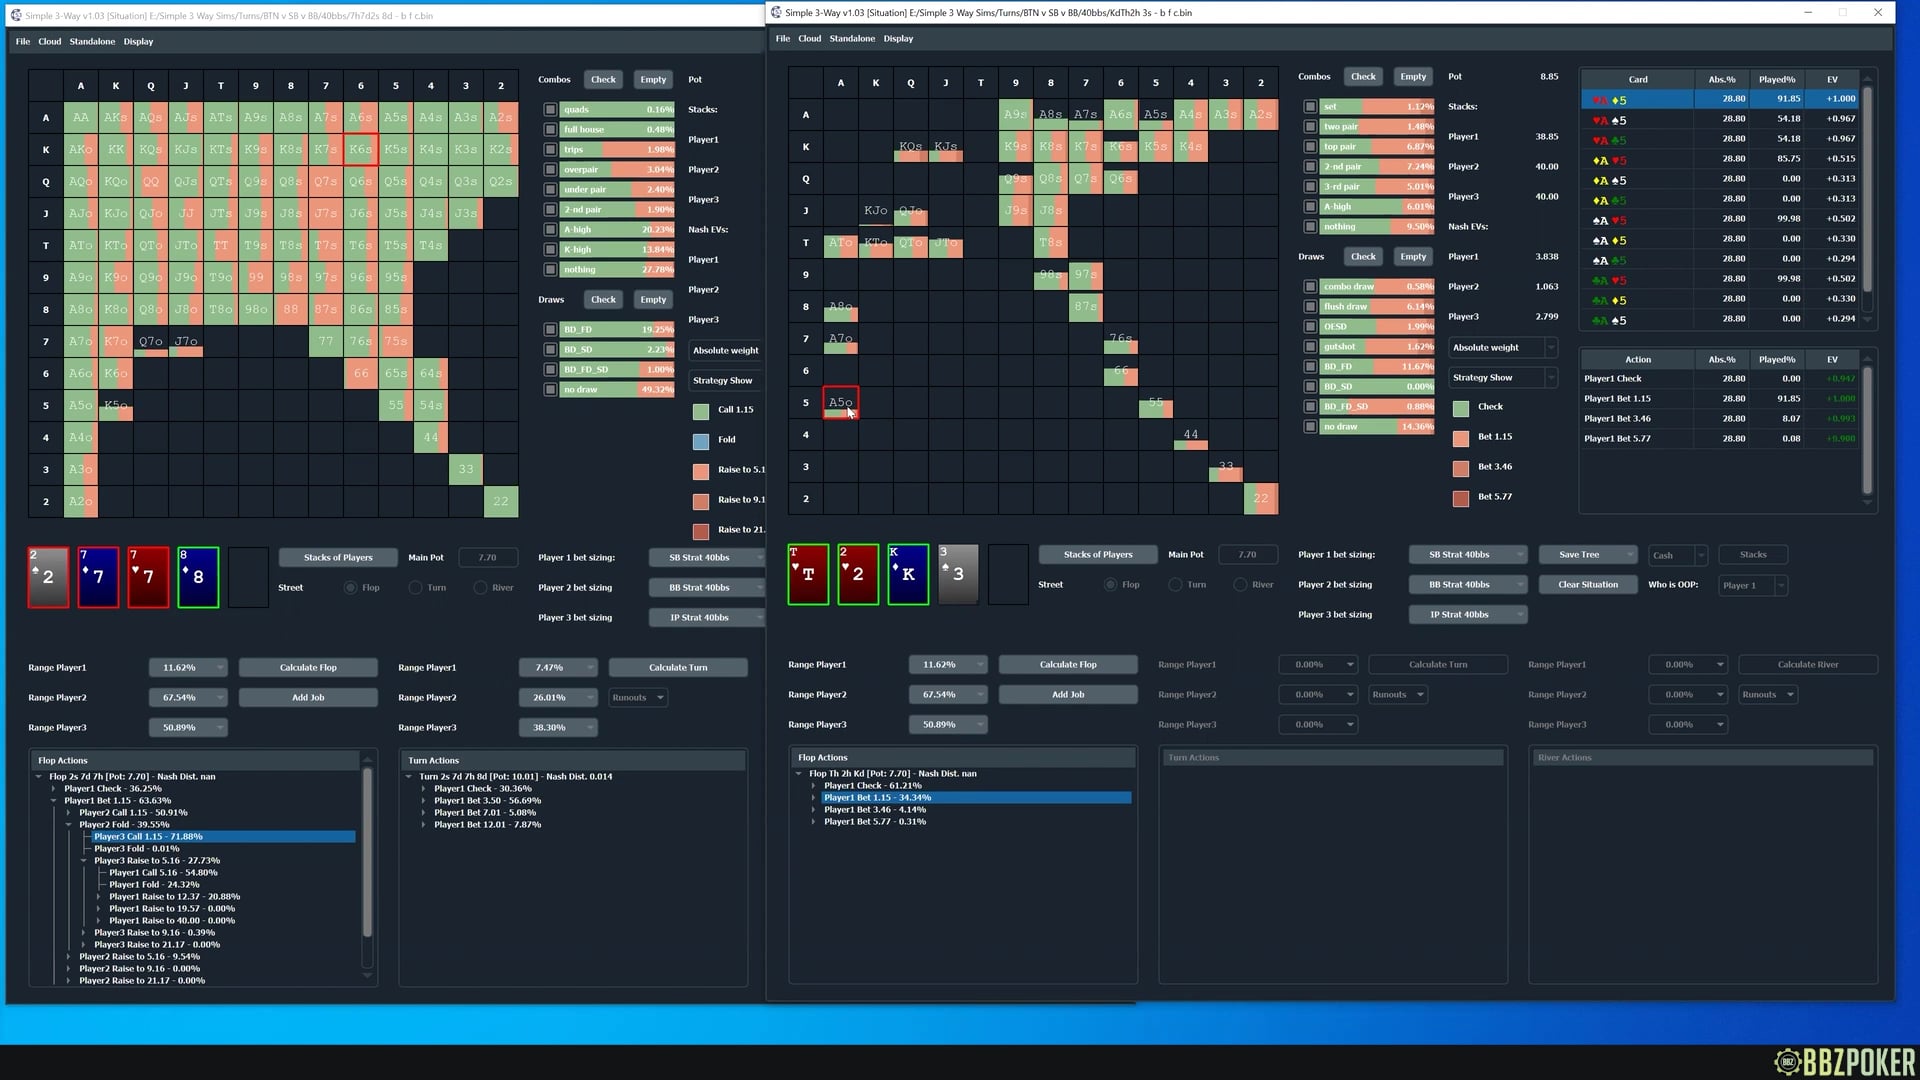Expand the 'Player1 Bet 3.46' flop action node
This screenshot has width=1920, height=1080.
(x=813, y=810)
